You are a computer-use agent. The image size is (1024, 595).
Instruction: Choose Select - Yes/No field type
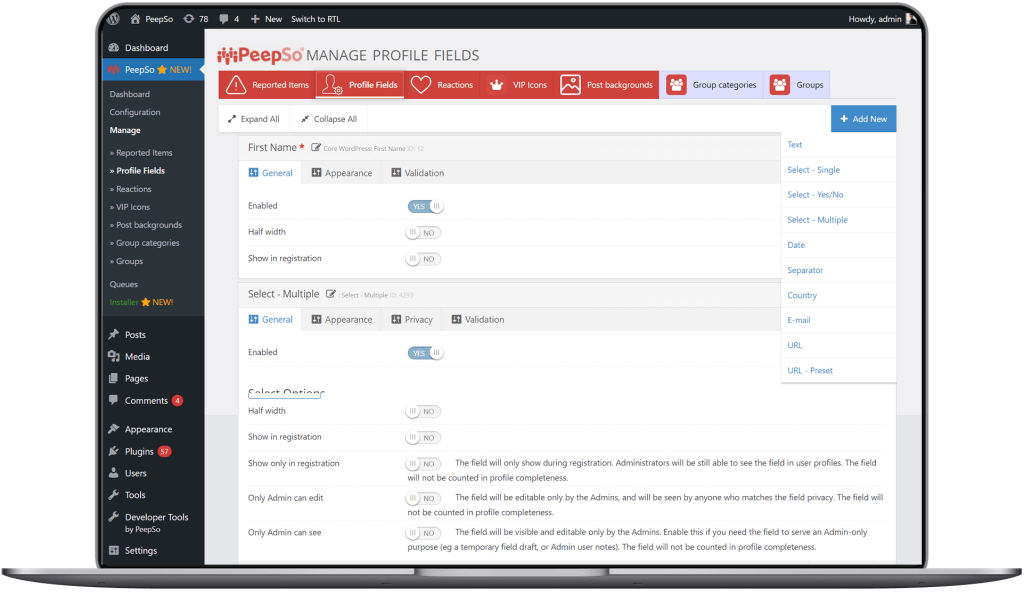[x=839, y=195]
